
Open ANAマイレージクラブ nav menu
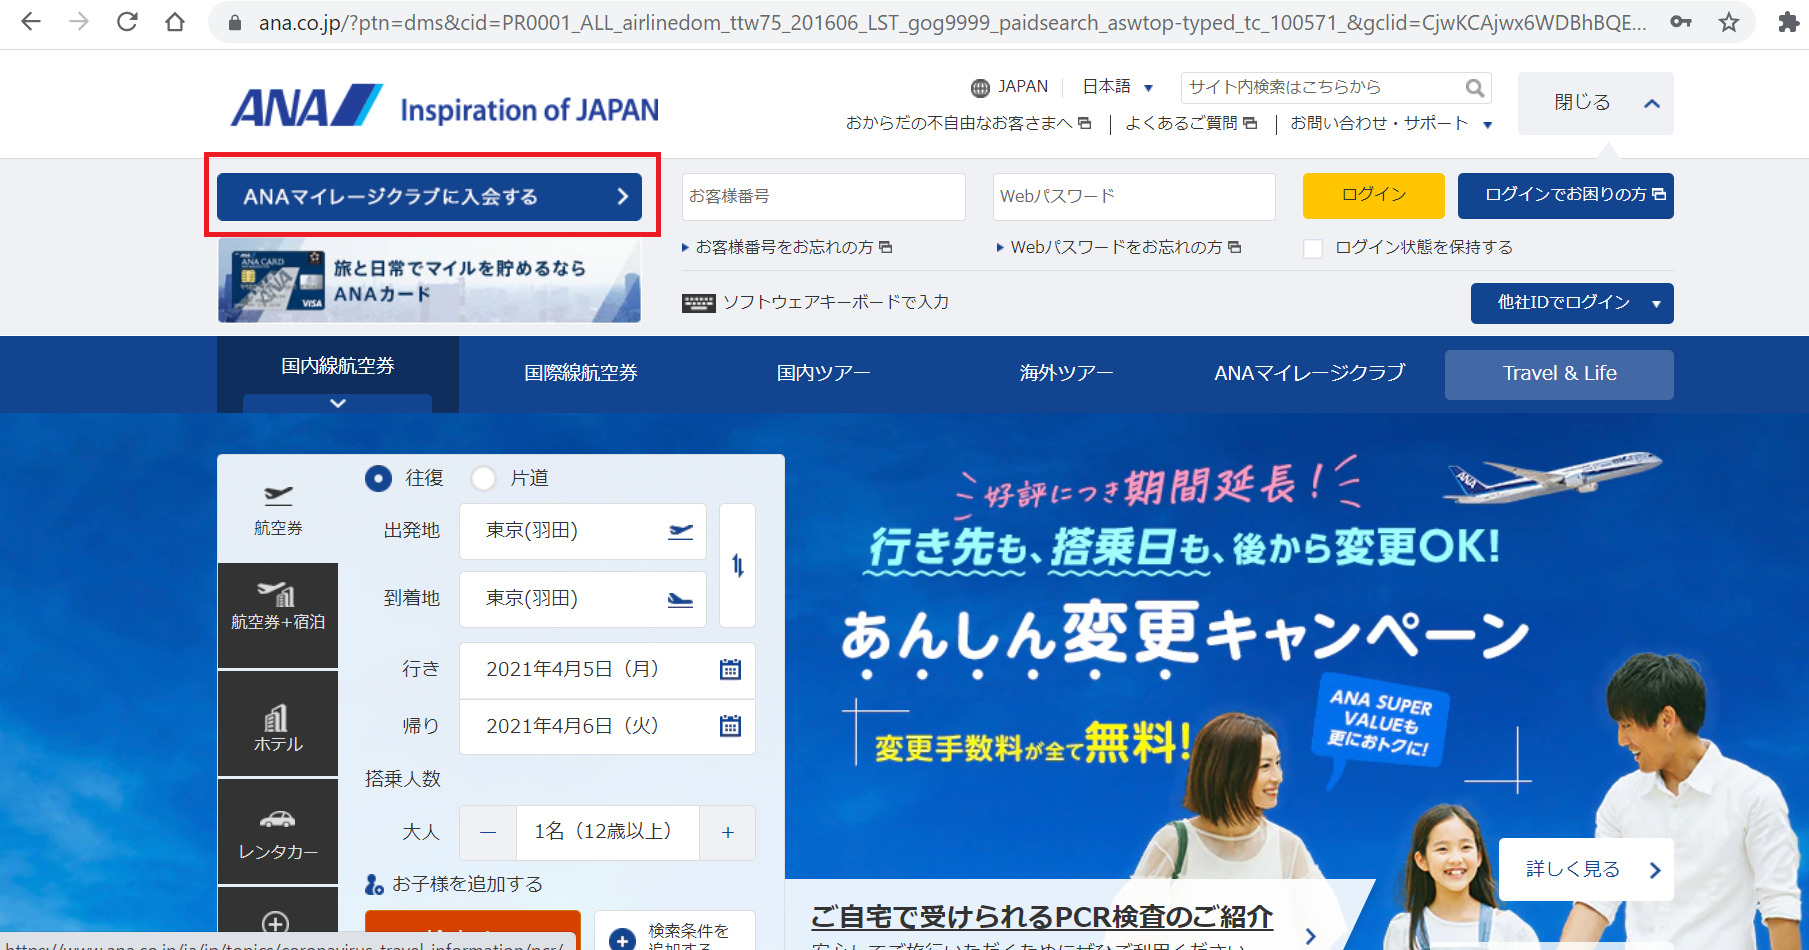(x=1309, y=374)
